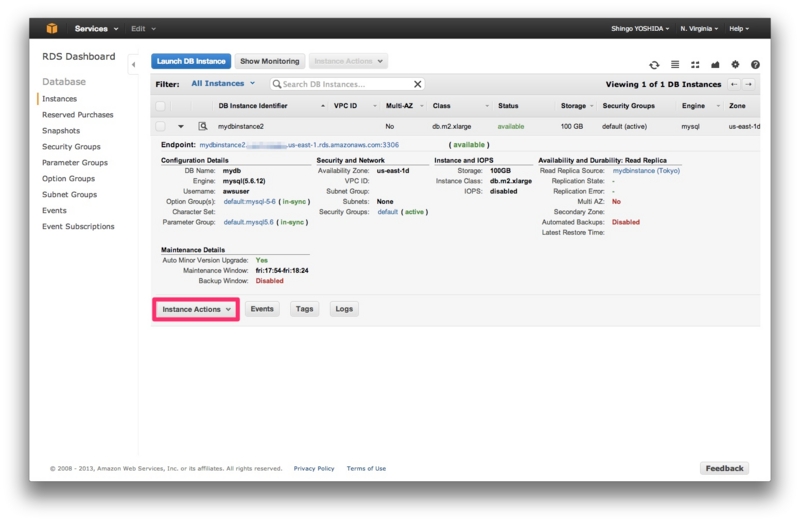Select Instances in the sidebar
The width and height of the screenshot is (800, 522).
(60, 98)
